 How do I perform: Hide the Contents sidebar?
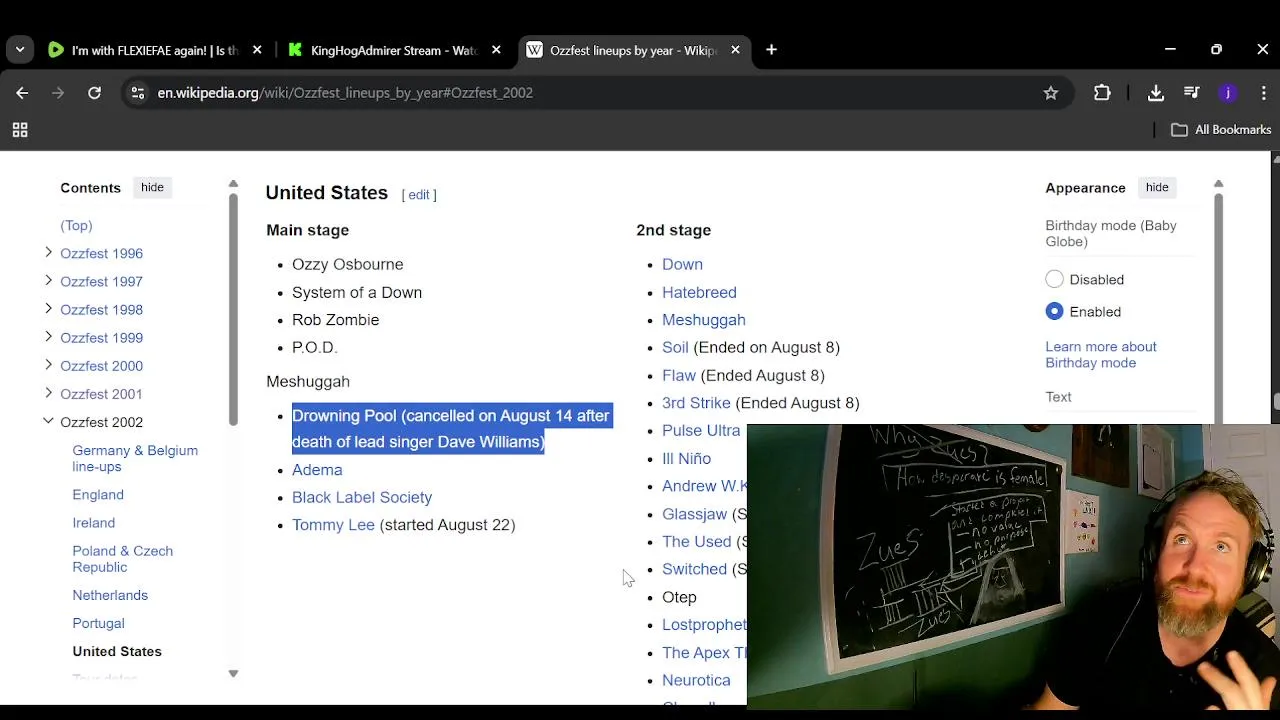click(152, 188)
